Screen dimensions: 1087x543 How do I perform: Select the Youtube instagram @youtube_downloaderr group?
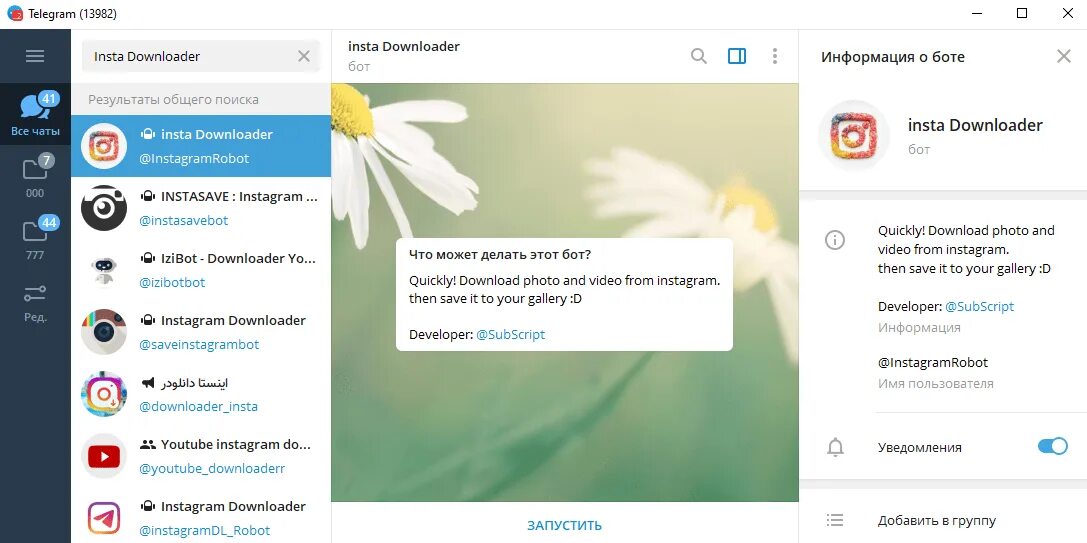pos(201,456)
